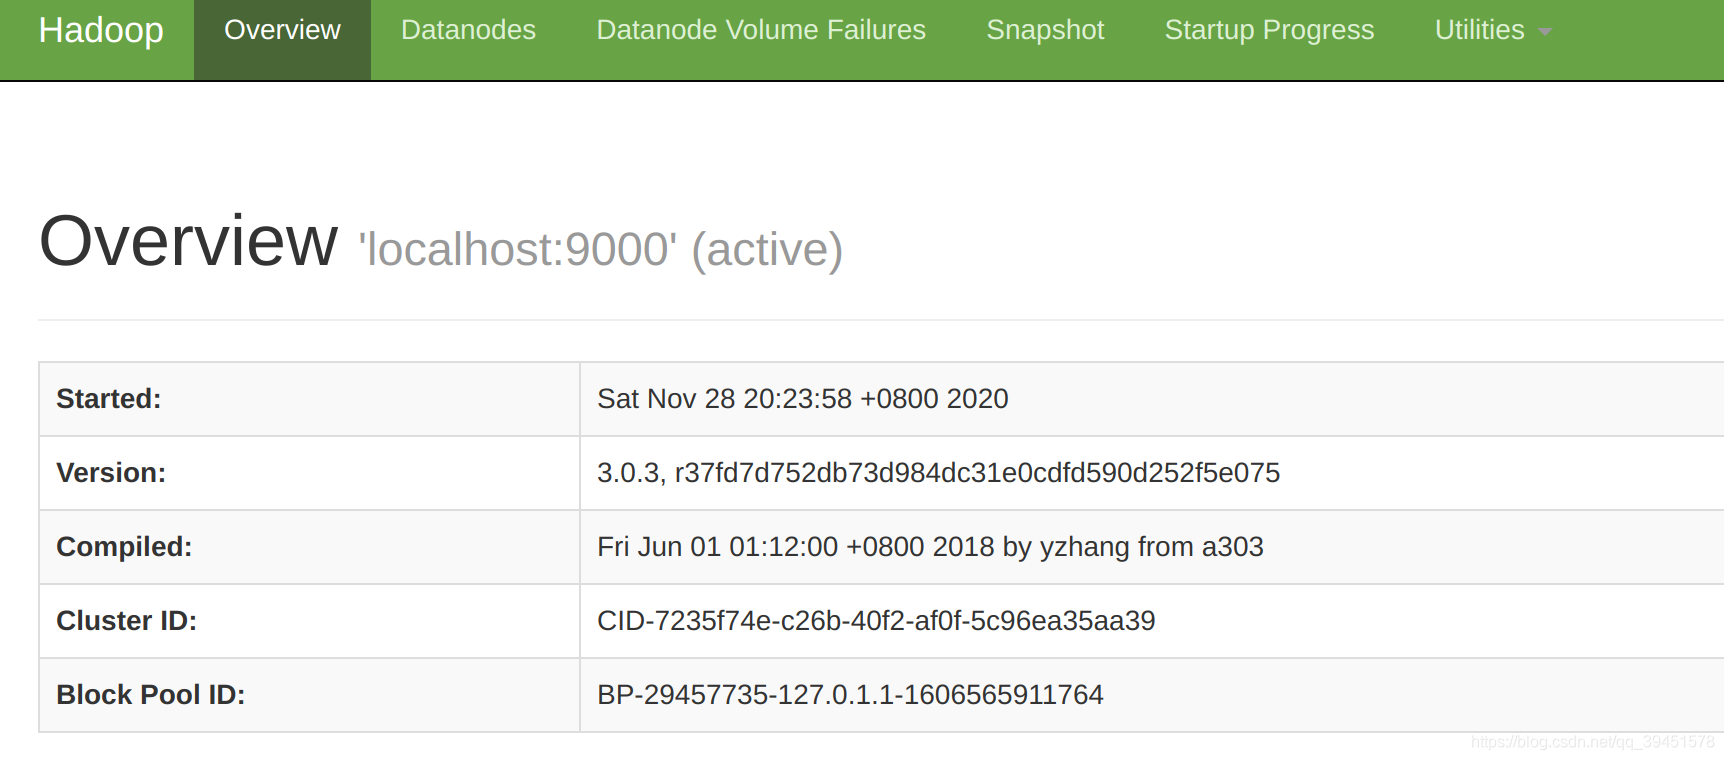Click the Utilities caret arrow
The image size is (1724, 760).
pos(1545,33)
